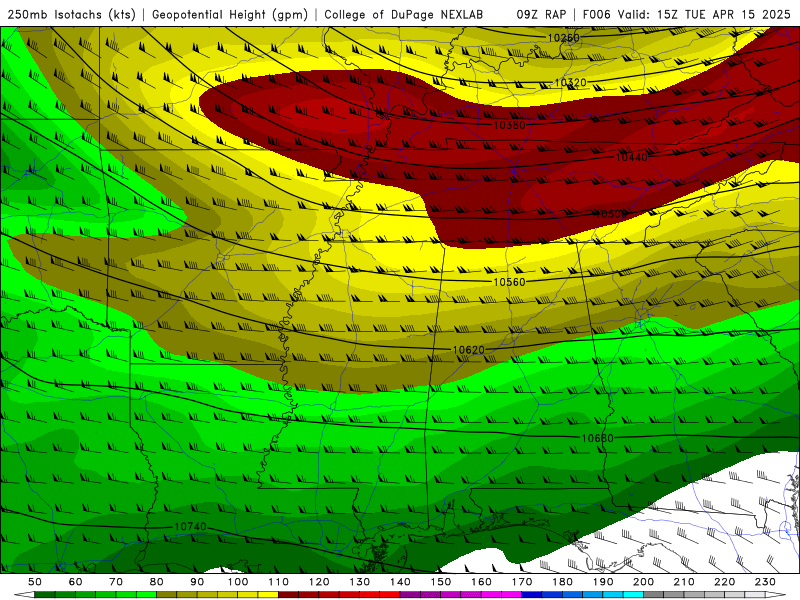Click the 90 value on the color scale
The image size is (800, 600).
[197, 582]
